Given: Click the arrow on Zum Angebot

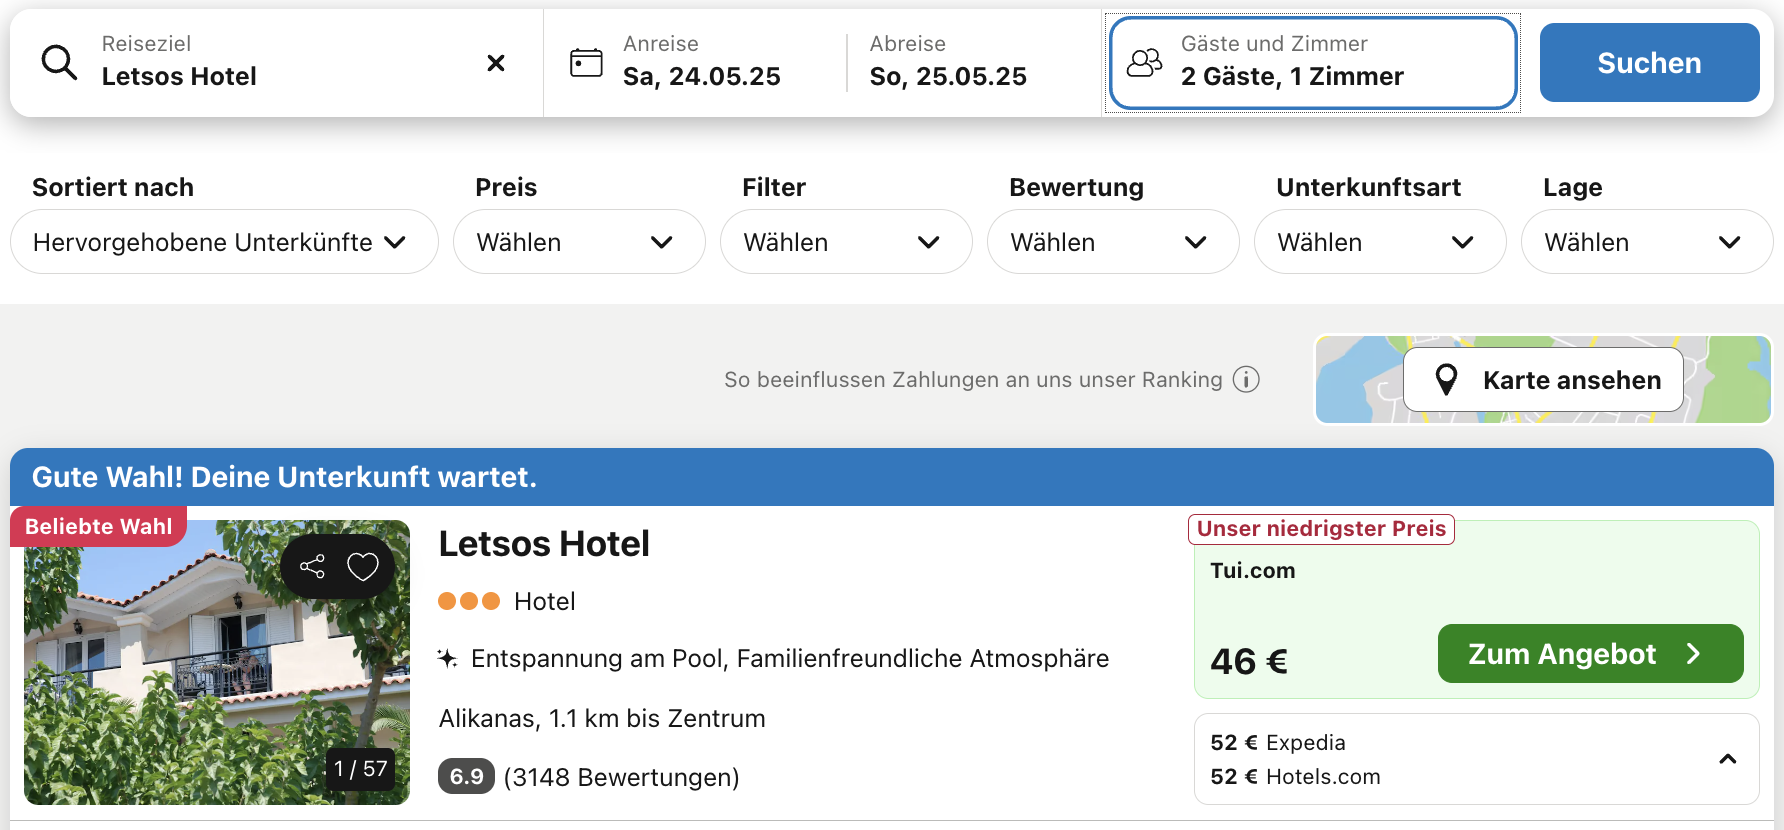Looking at the screenshot, I should pos(1693,654).
